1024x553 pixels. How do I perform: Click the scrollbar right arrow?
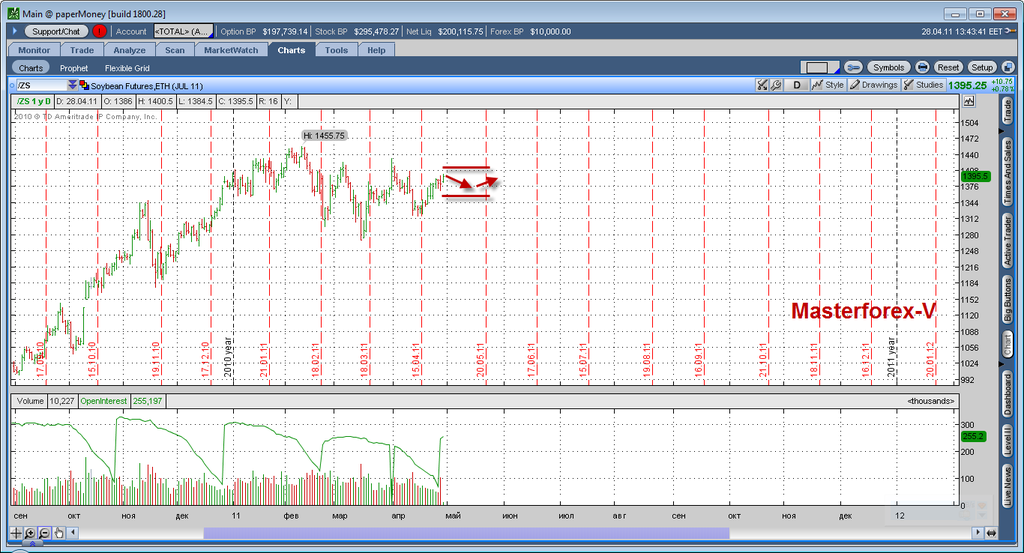pos(978,533)
